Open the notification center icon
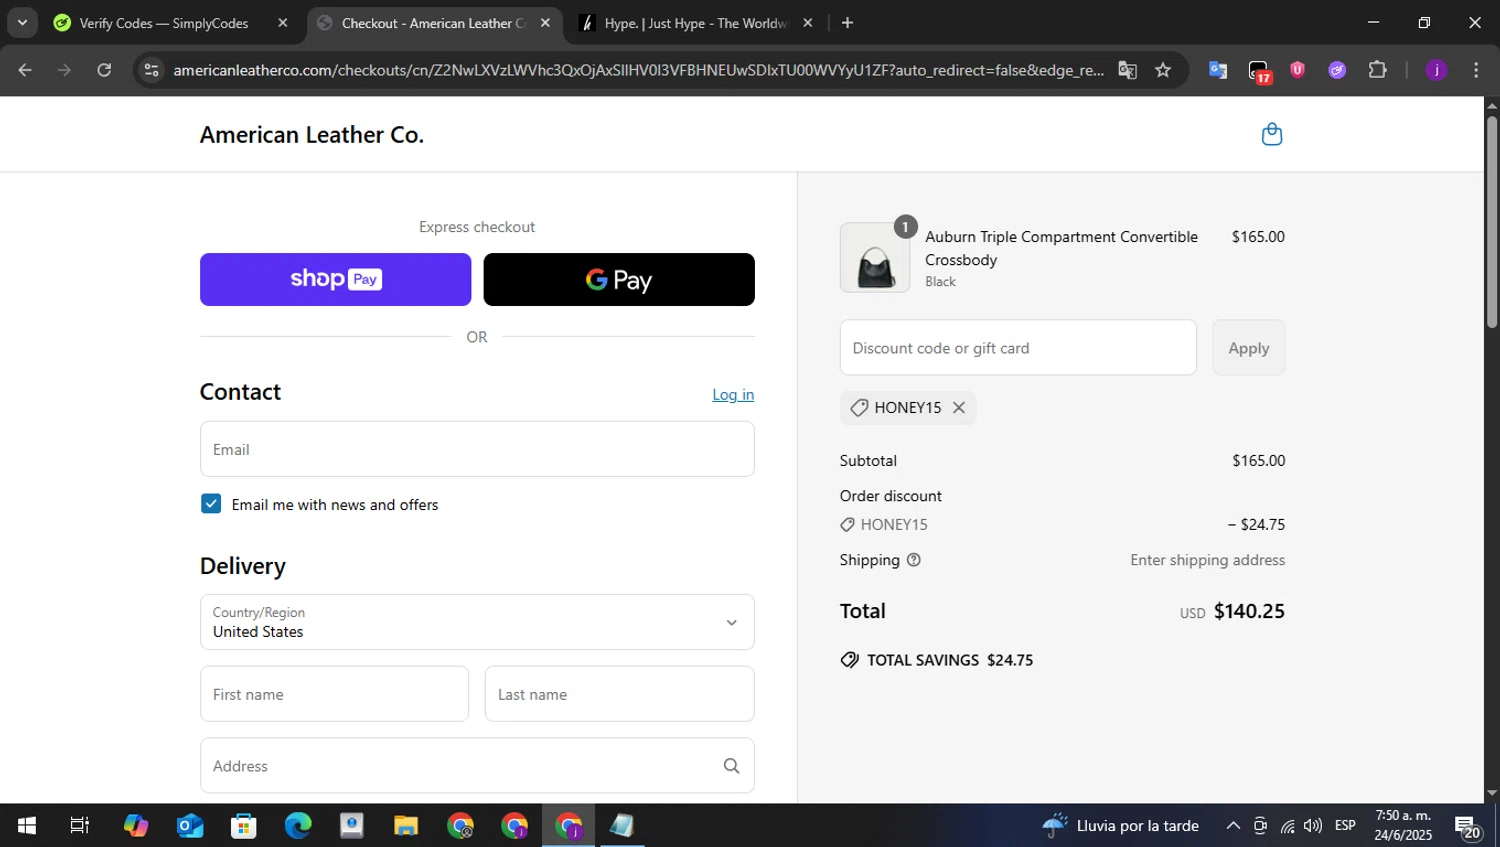The image size is (1500, 847). pyautogui.click(x=1468, y=828)
